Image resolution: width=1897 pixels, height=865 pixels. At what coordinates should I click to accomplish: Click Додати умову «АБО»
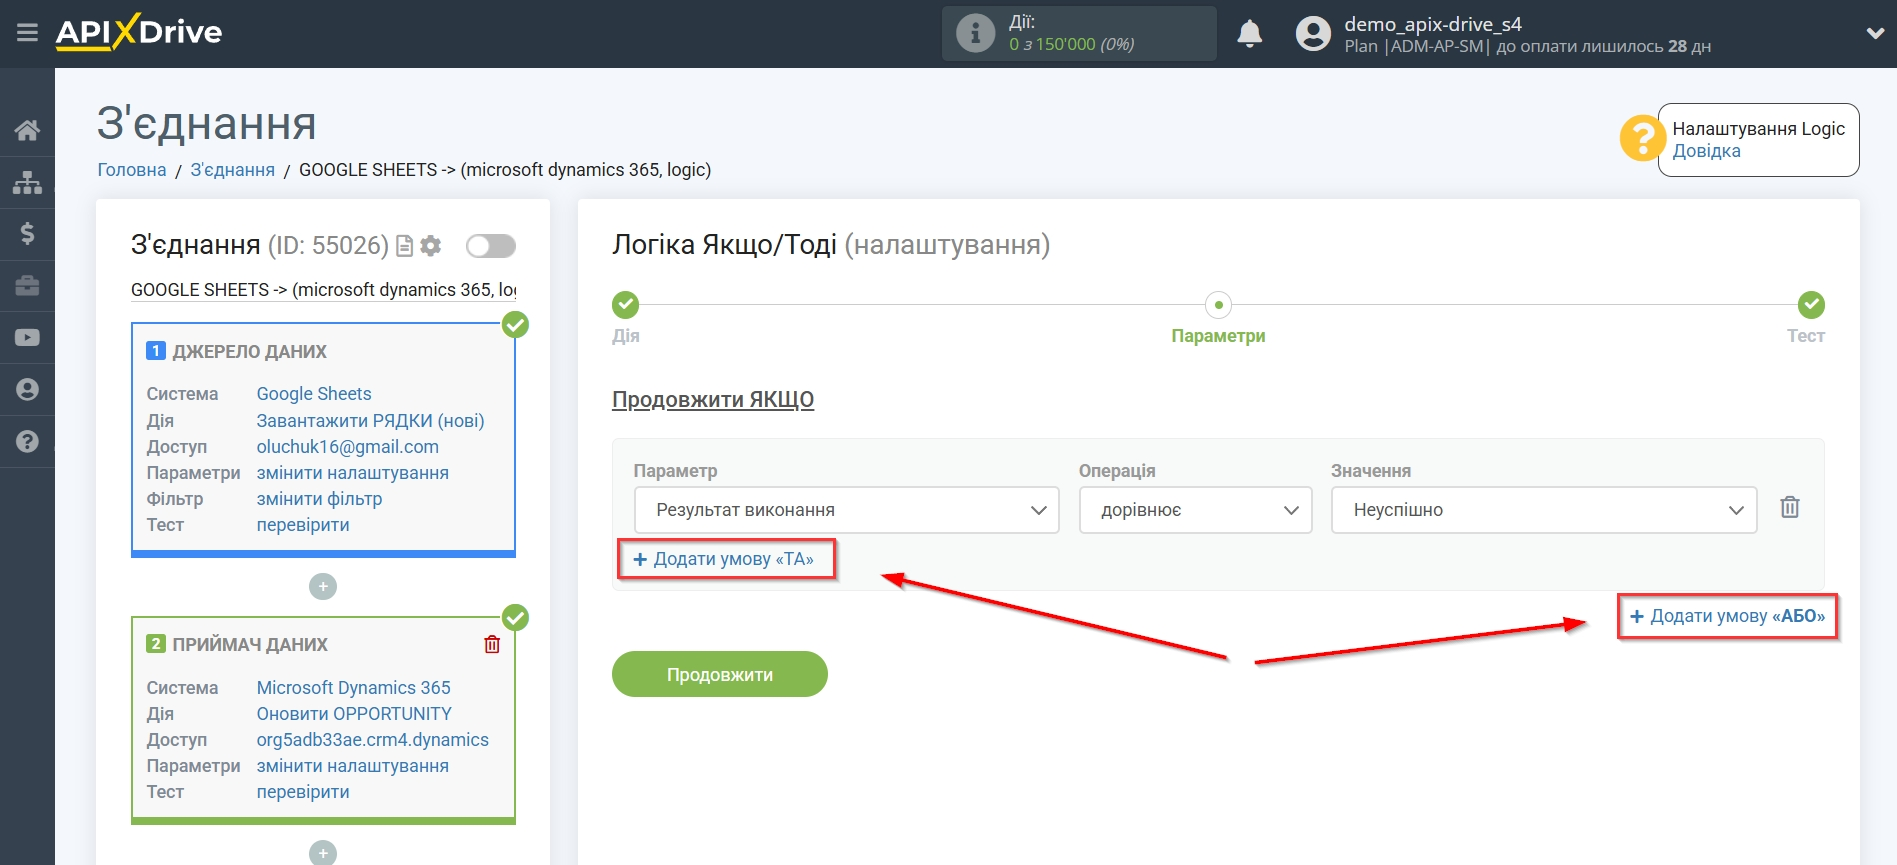tap(1727, 616)
